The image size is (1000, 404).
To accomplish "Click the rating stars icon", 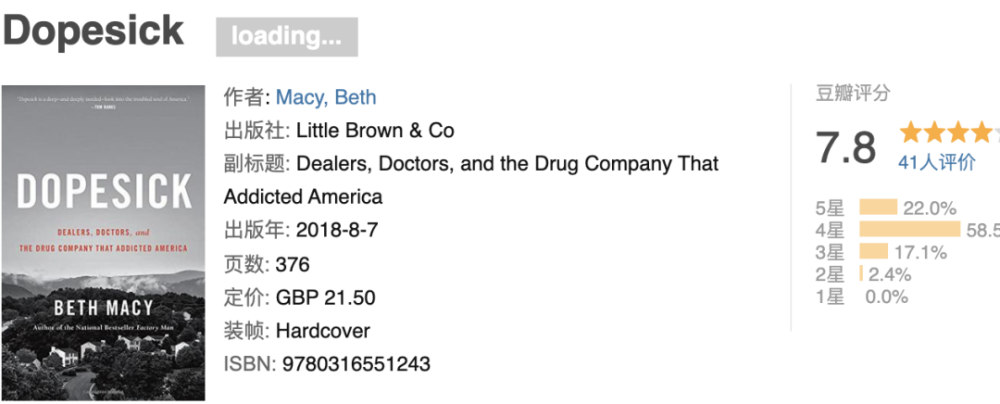I will (x=946, y=132).
